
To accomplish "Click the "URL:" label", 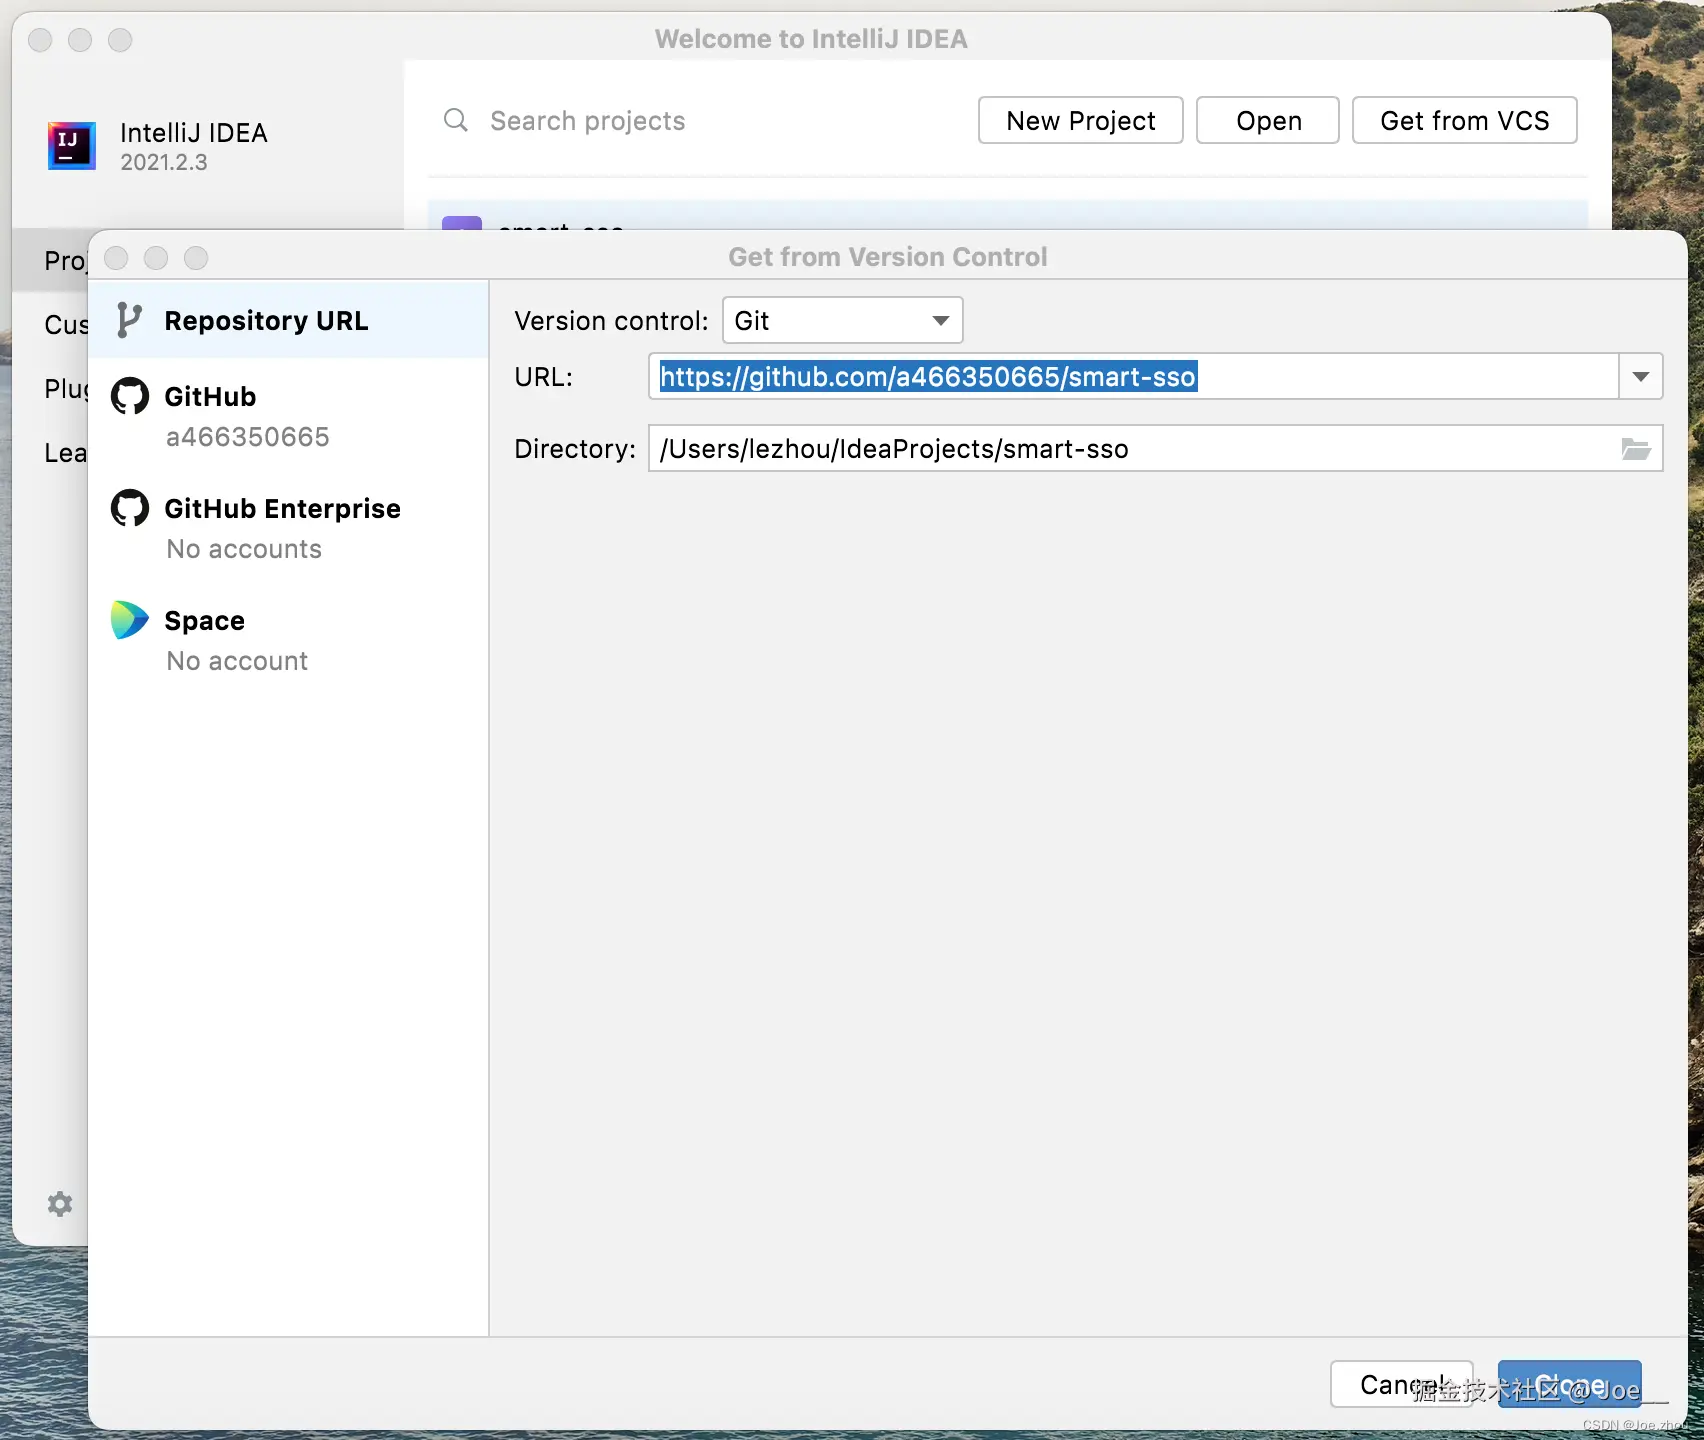I will 543,377.
